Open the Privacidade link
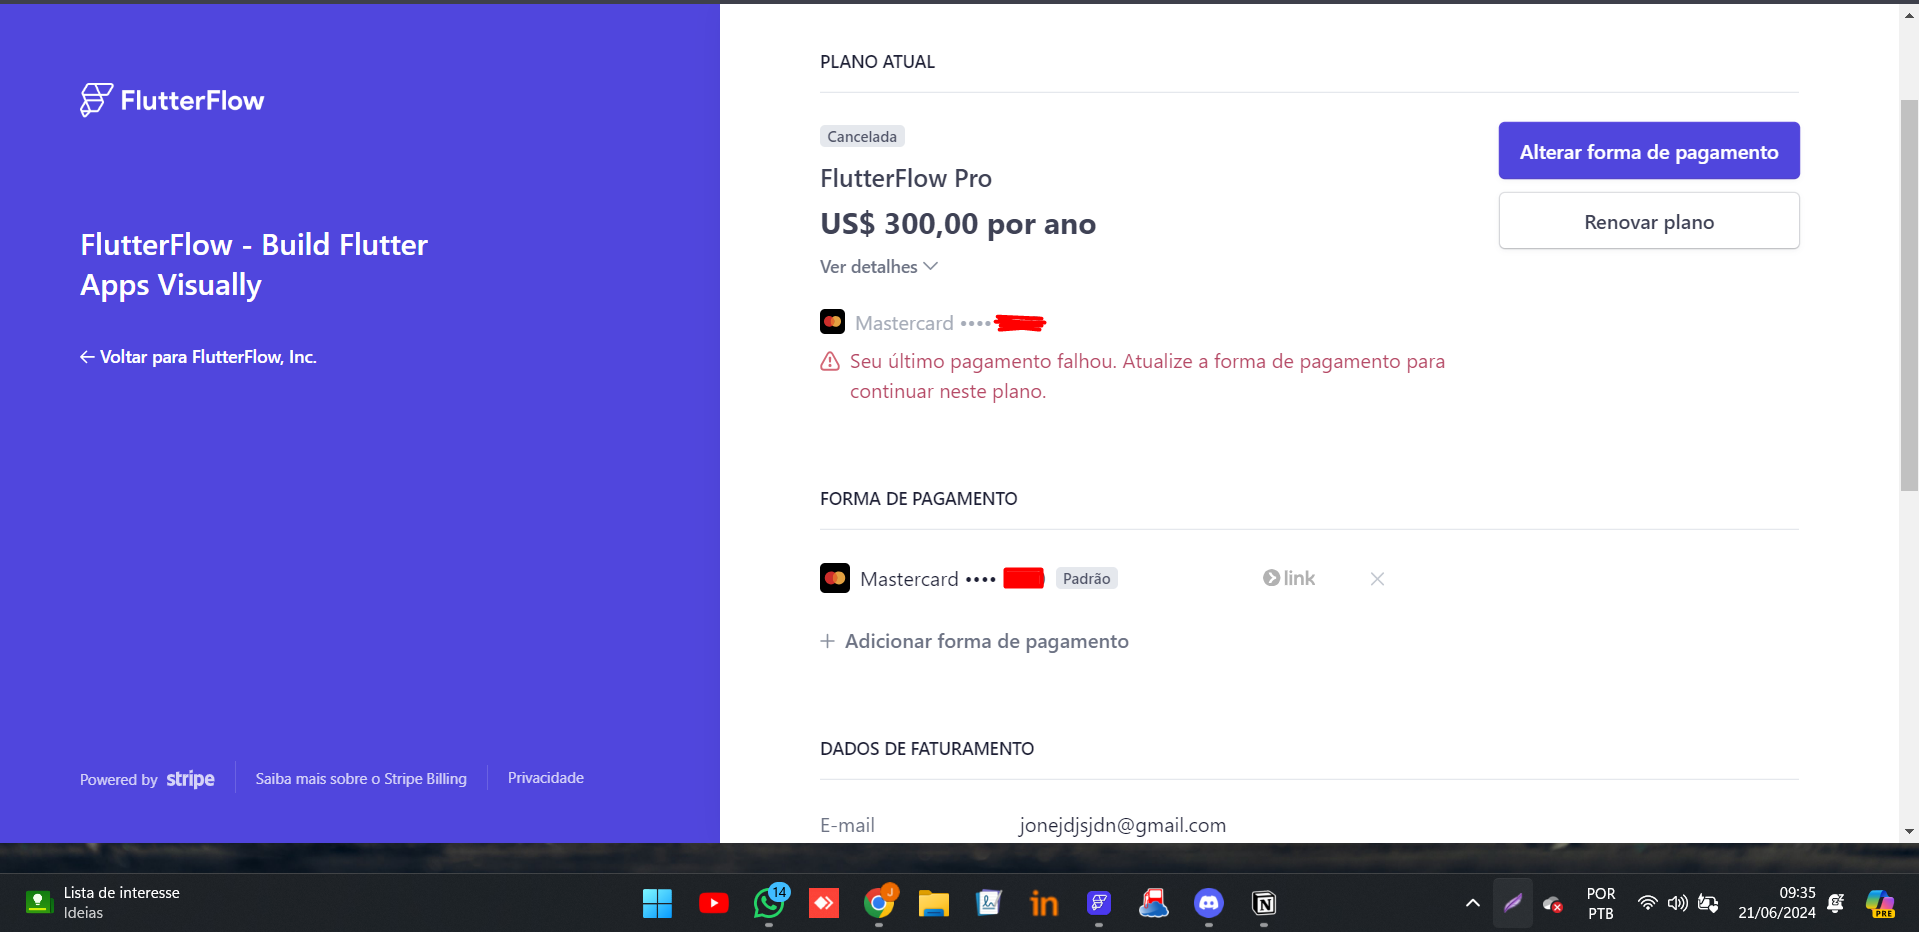The image size is (1919, 932). tap(546, 777)
